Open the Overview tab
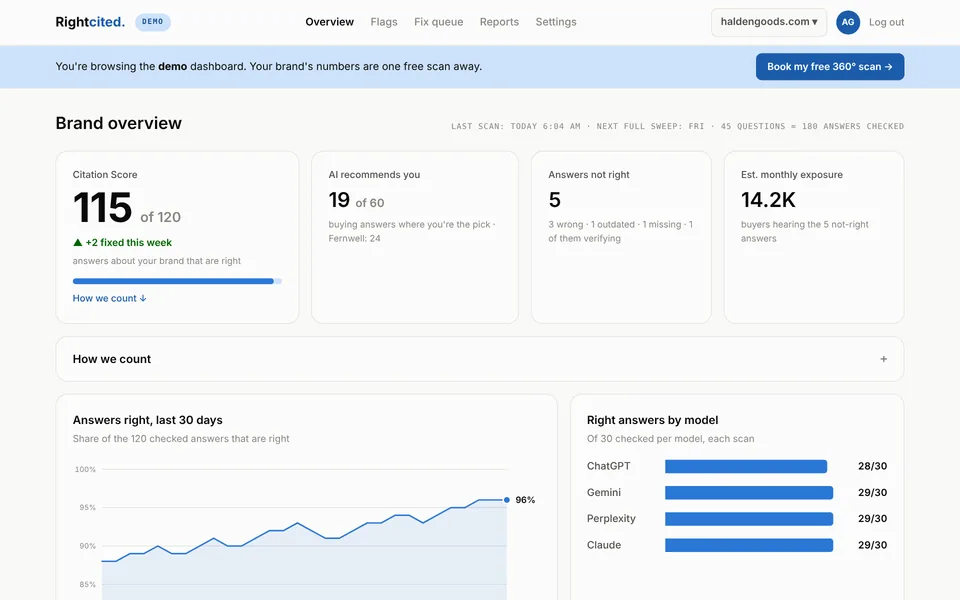Image resolution: width=960 pixels, height=600 pixels. pos(329,22)
